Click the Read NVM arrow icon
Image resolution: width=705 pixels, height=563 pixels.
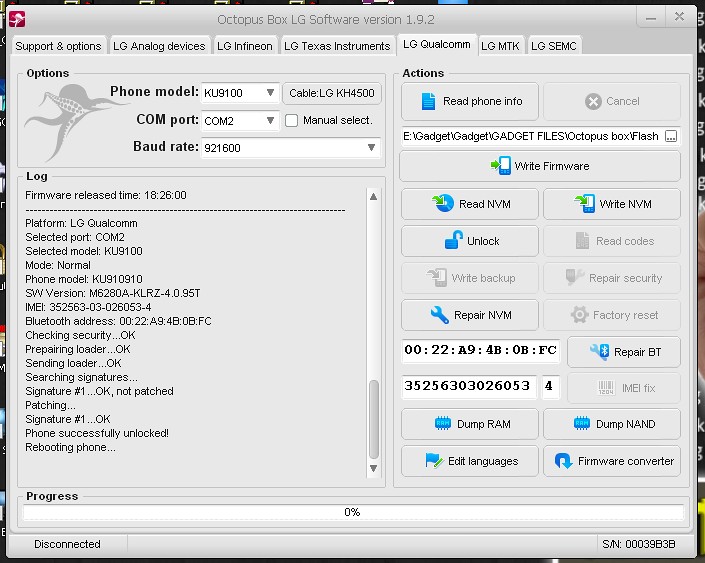443,203
